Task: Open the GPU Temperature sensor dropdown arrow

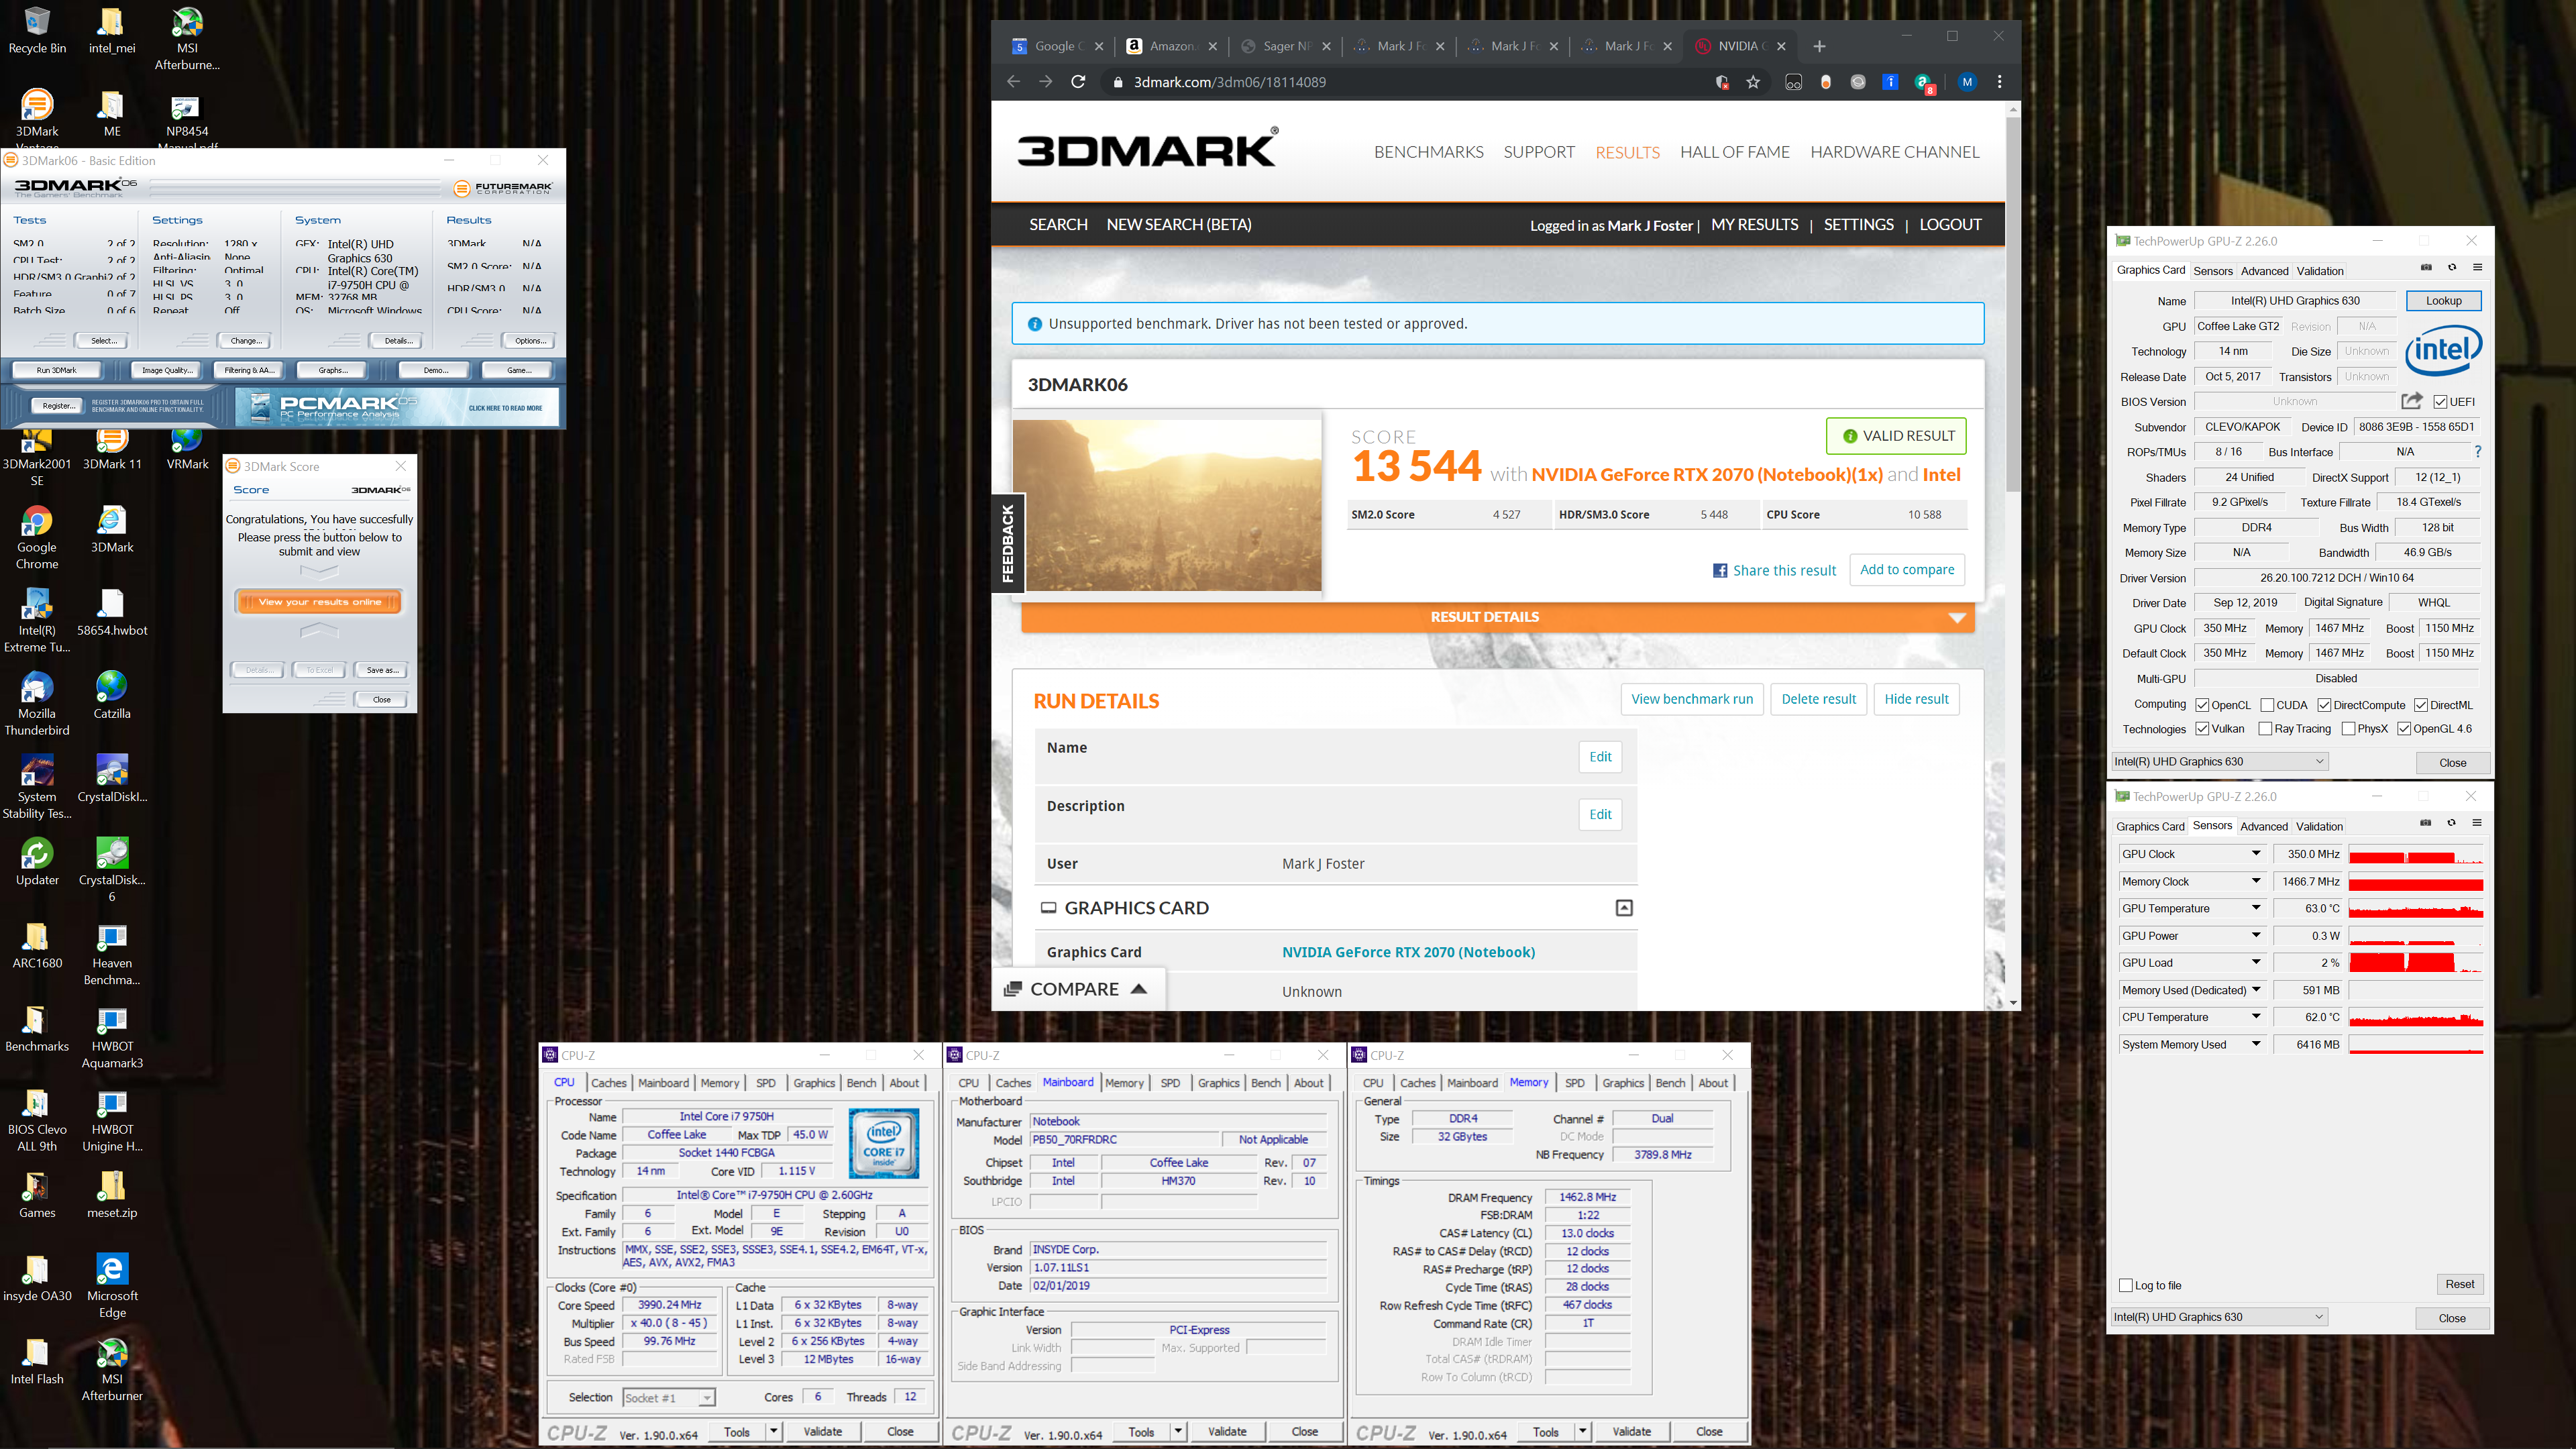Action: [x=2256, y=908]
